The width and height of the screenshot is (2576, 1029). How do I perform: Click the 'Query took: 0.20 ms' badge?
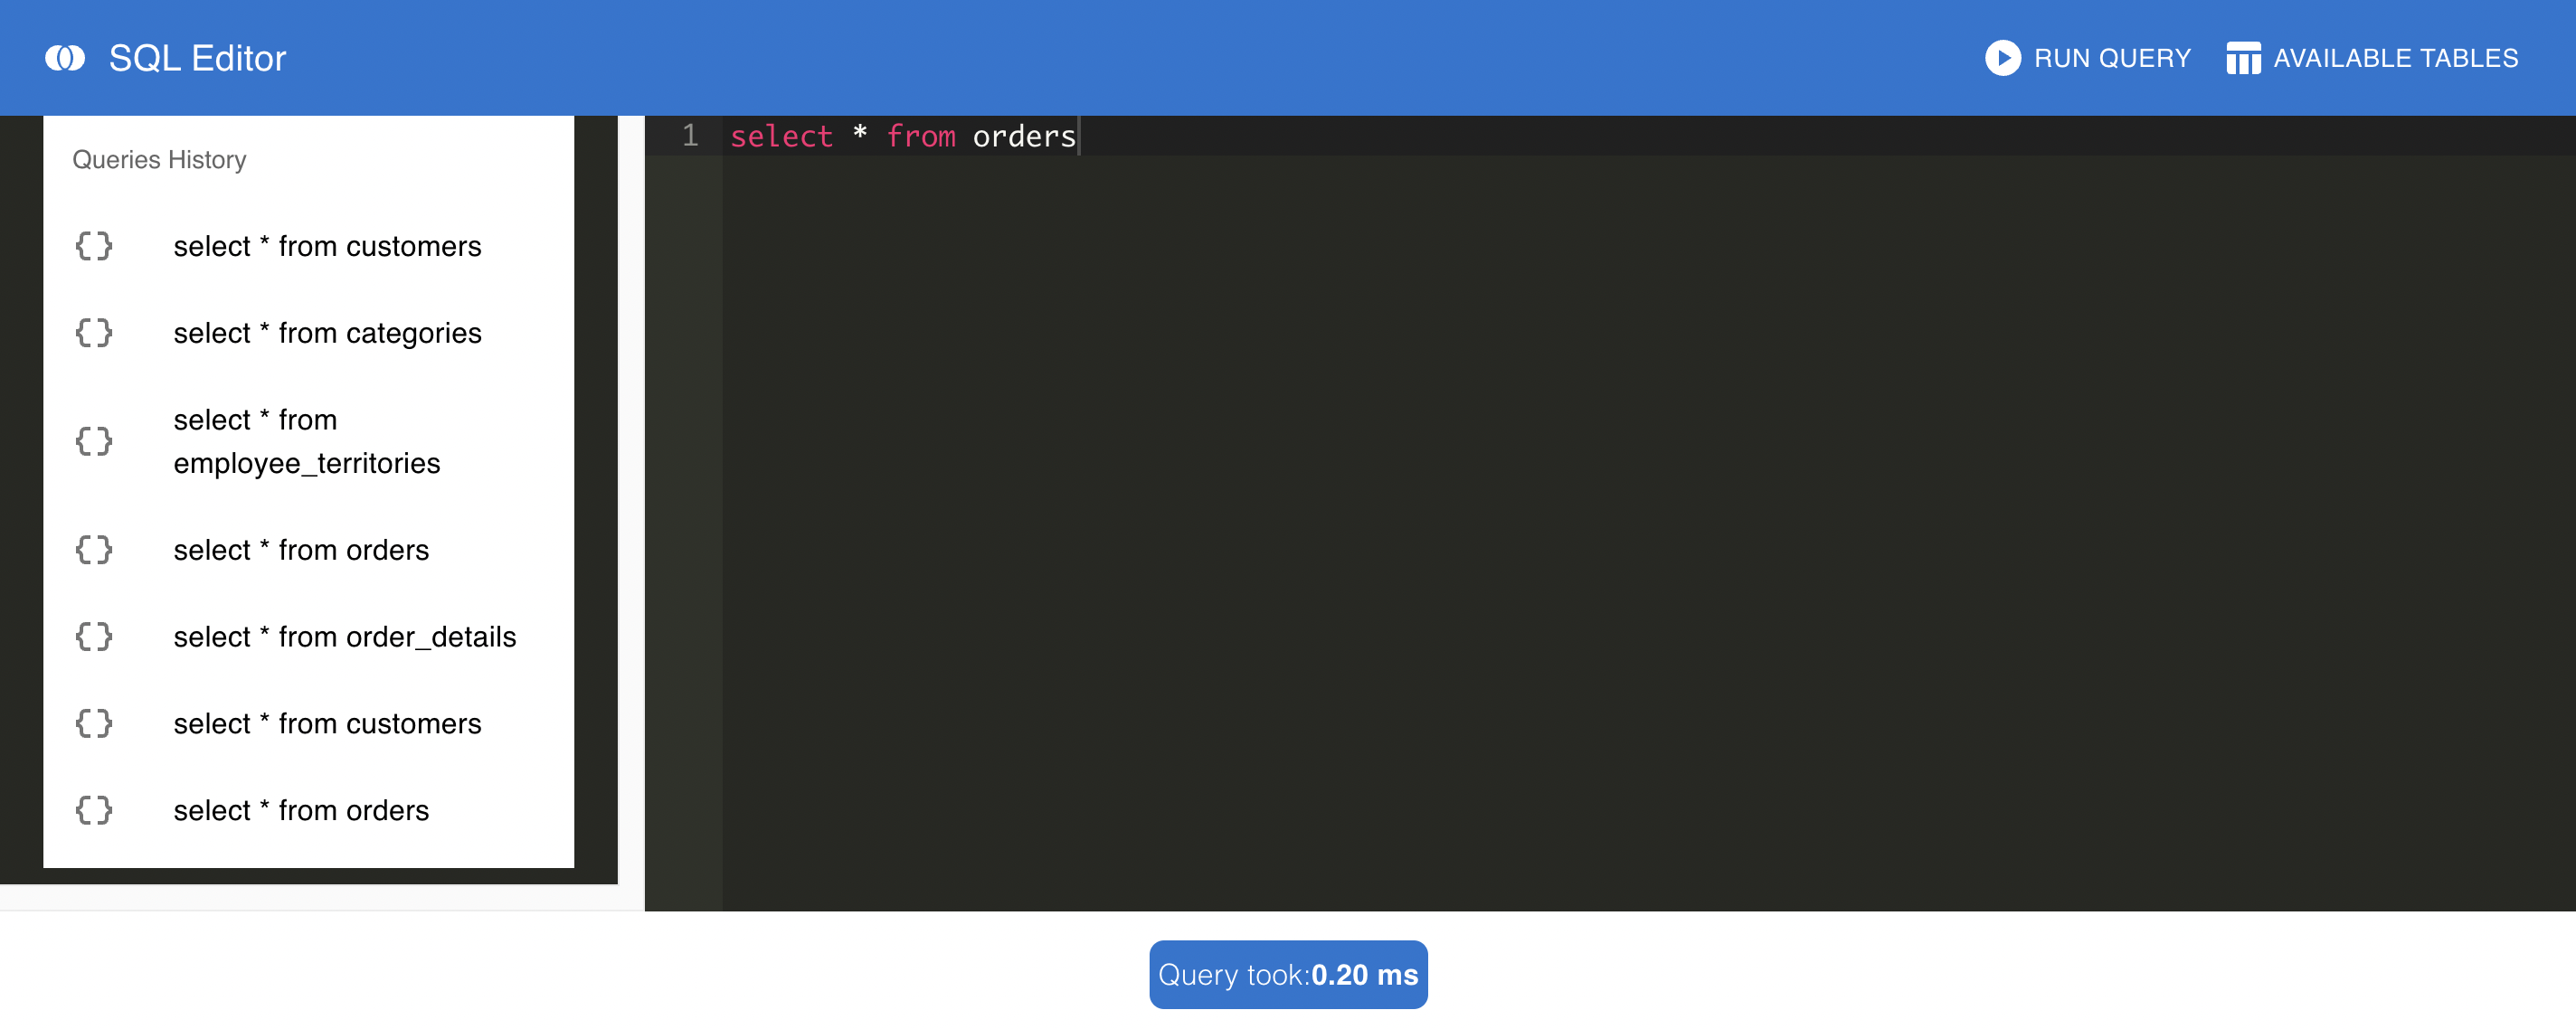[1287, 974]
